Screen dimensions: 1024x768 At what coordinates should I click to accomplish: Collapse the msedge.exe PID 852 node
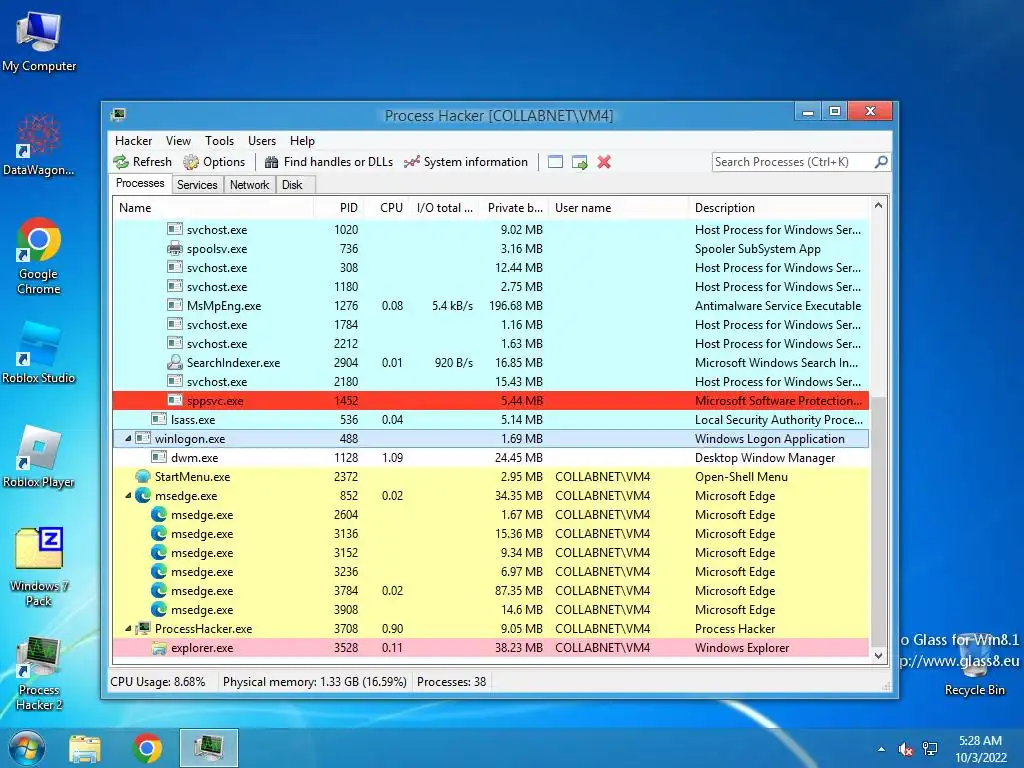pos(128,496)
